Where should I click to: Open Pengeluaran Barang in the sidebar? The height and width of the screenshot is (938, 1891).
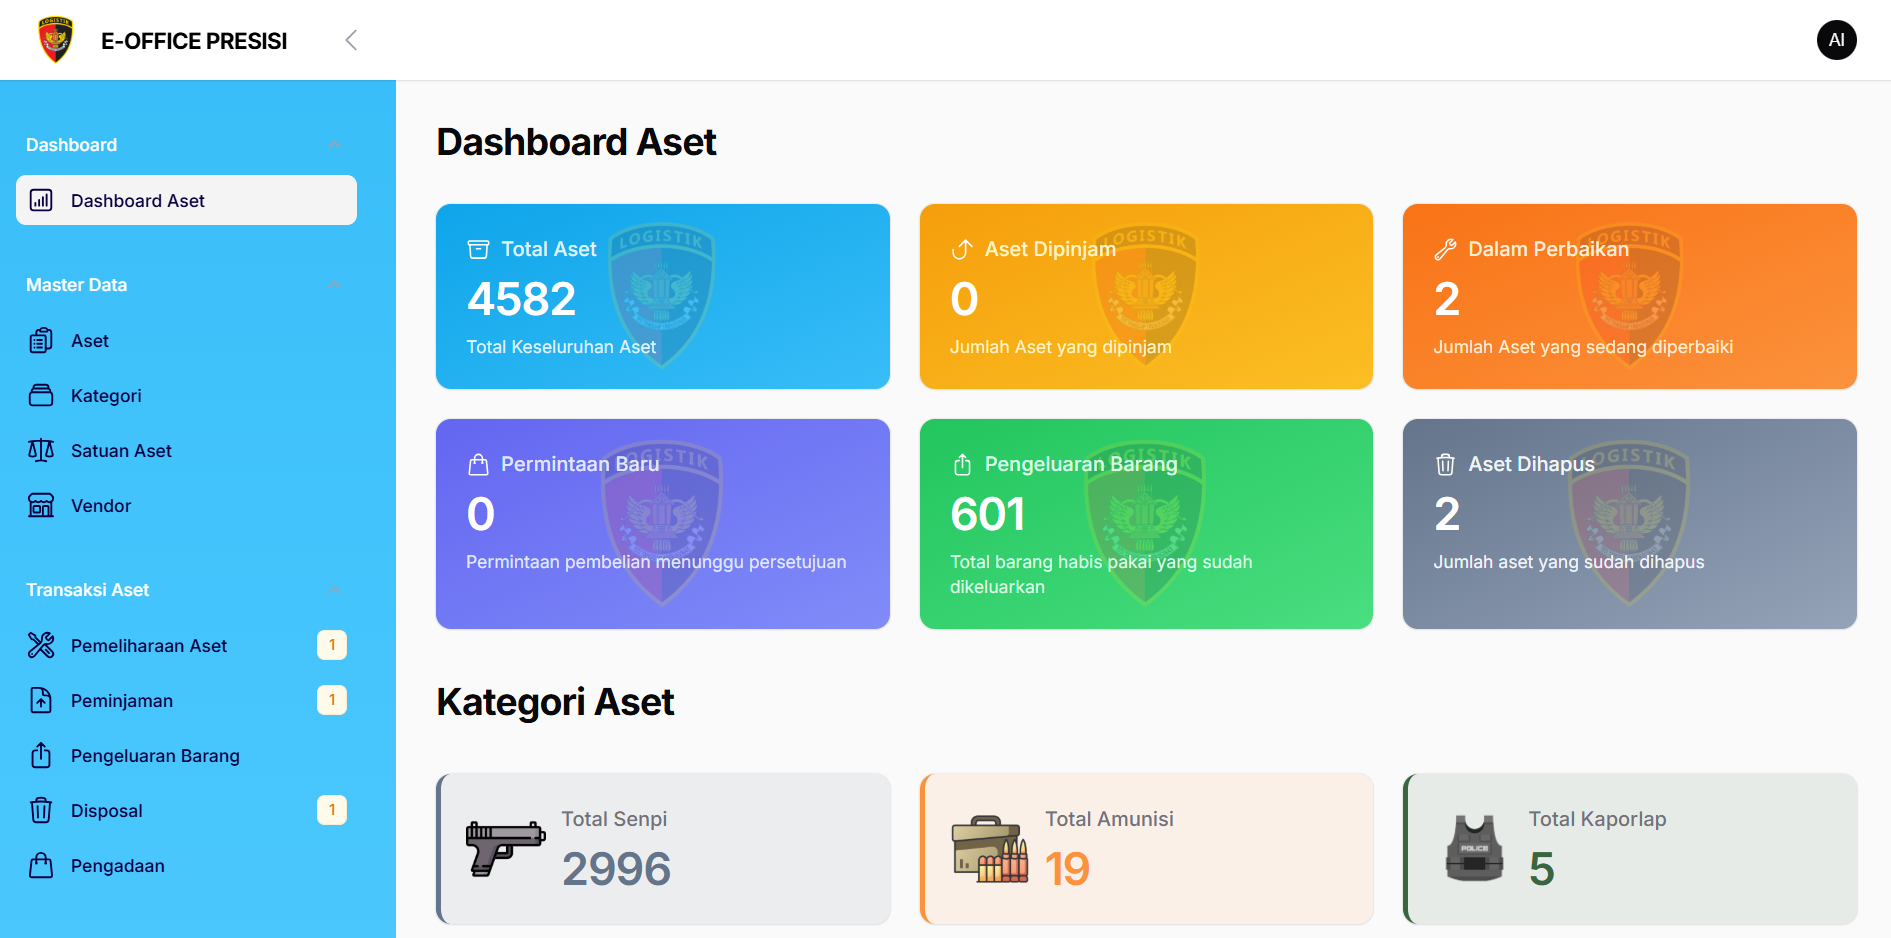(155, 756)
